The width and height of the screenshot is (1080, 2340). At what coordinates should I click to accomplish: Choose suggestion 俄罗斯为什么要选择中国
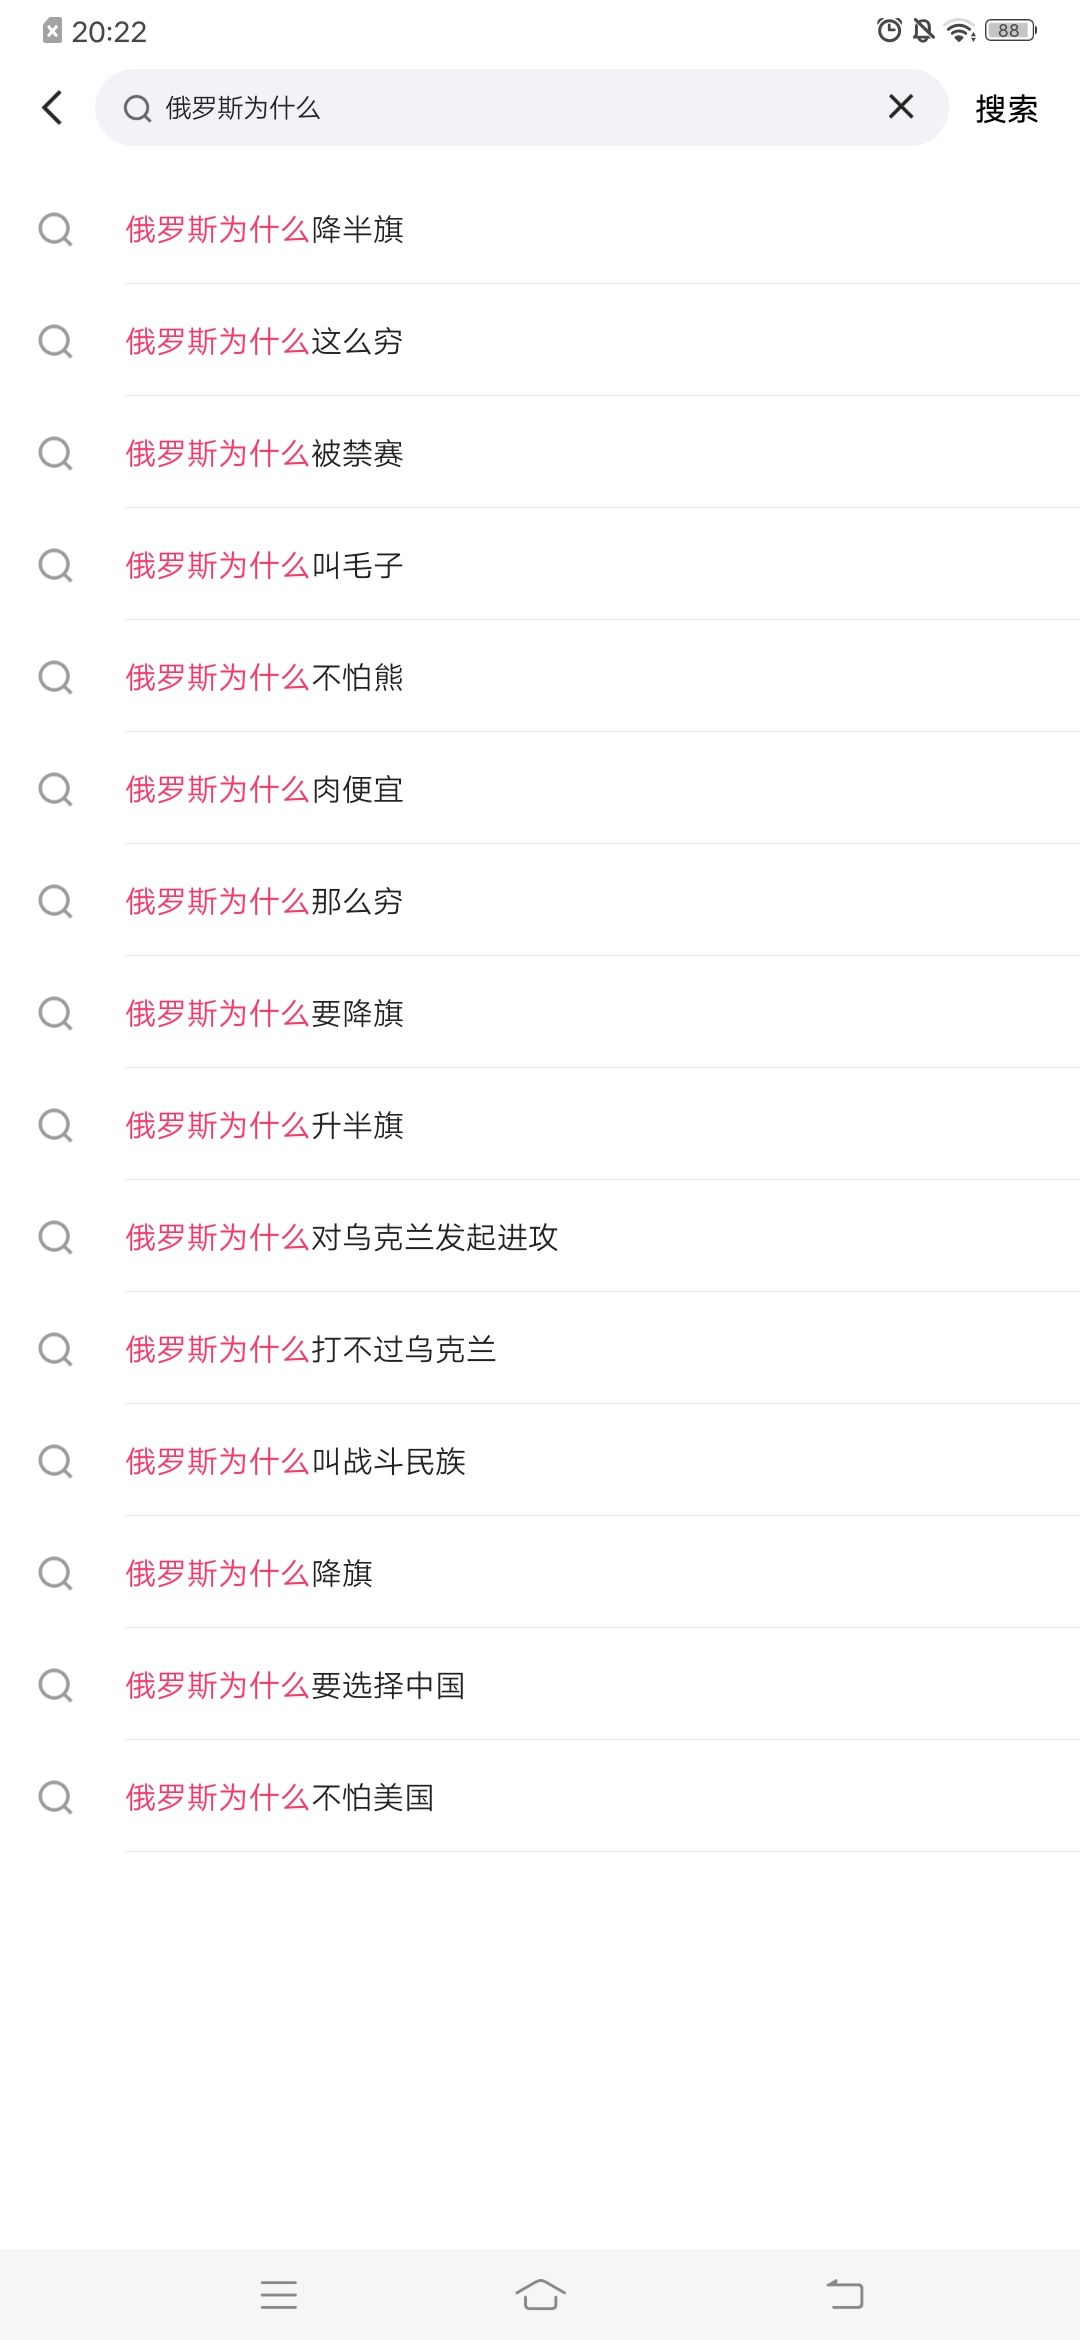click(296, 1686)
